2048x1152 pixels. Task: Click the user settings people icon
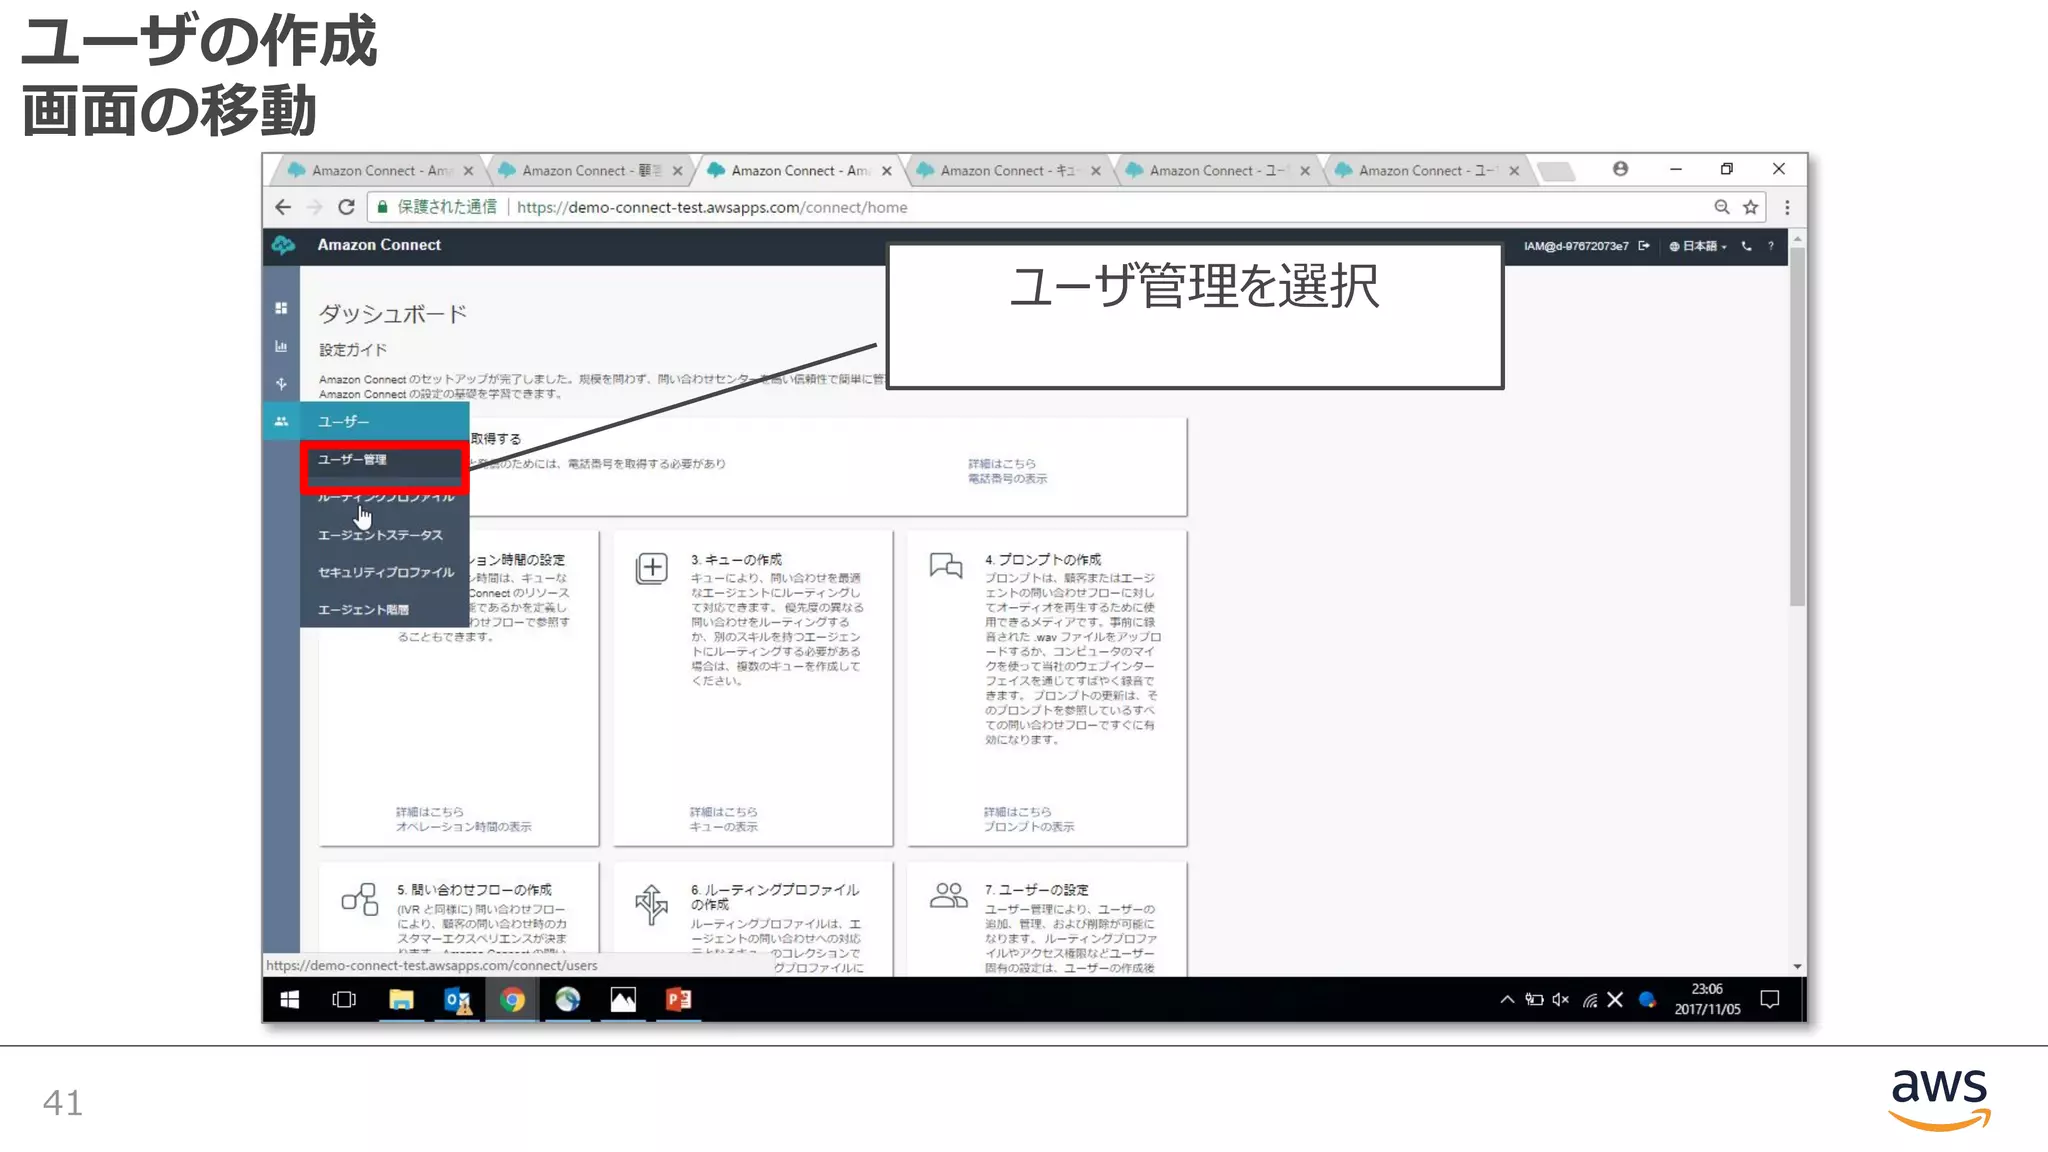[x=948, y=895]
